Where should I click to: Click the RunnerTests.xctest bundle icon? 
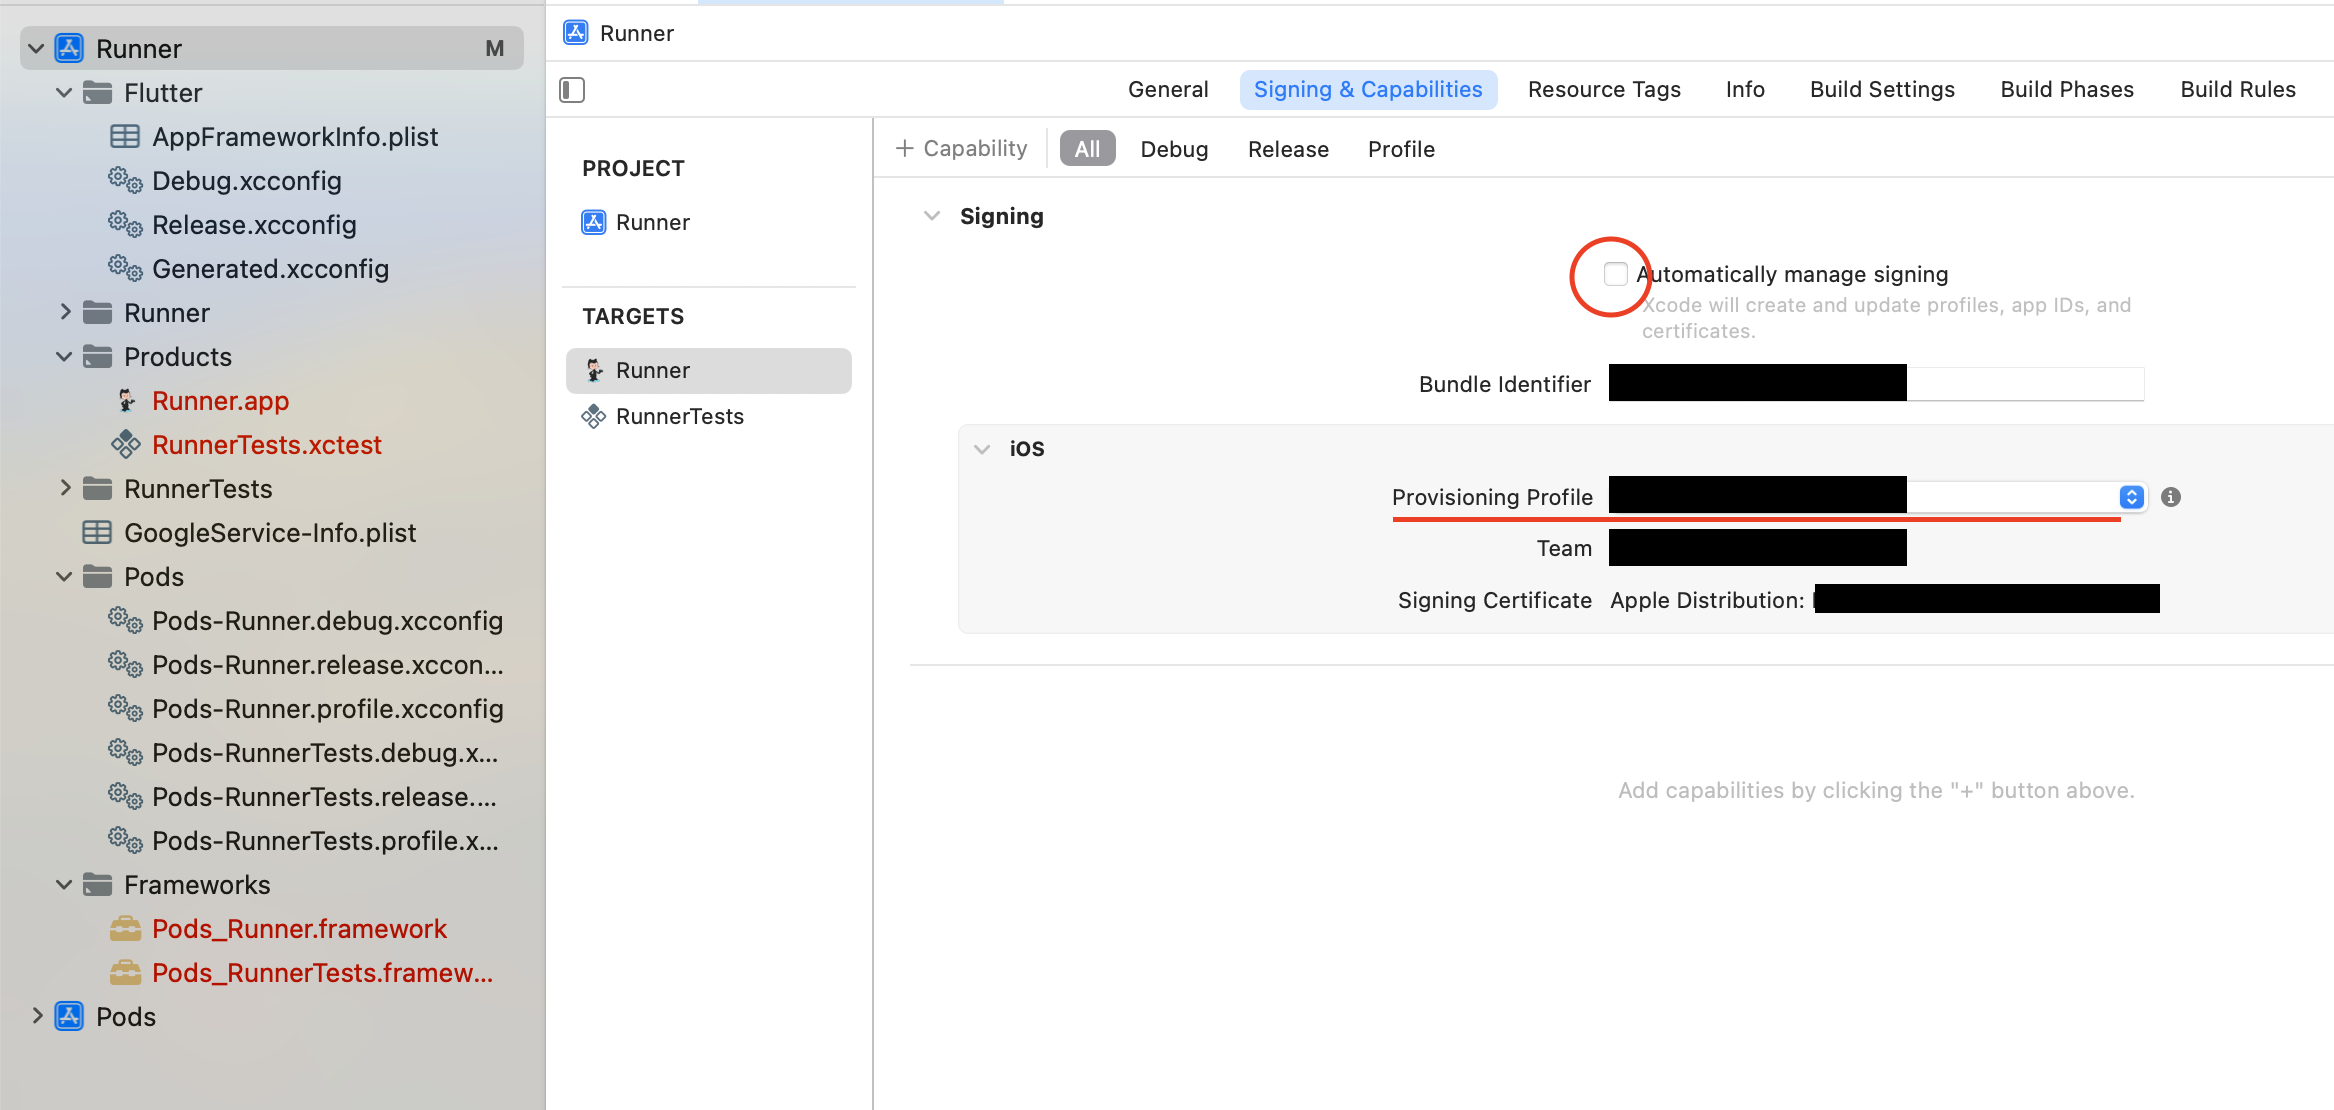click(x=126, y=445)
